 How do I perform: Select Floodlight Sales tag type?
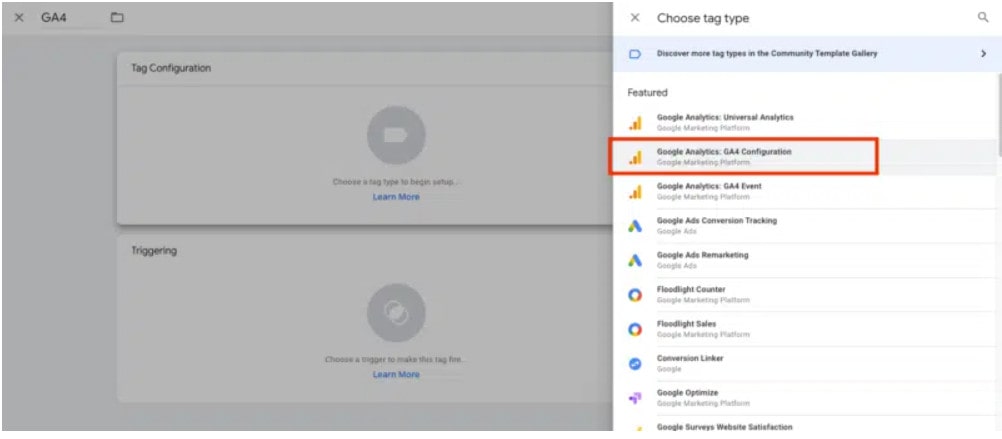tap(807, 329)
